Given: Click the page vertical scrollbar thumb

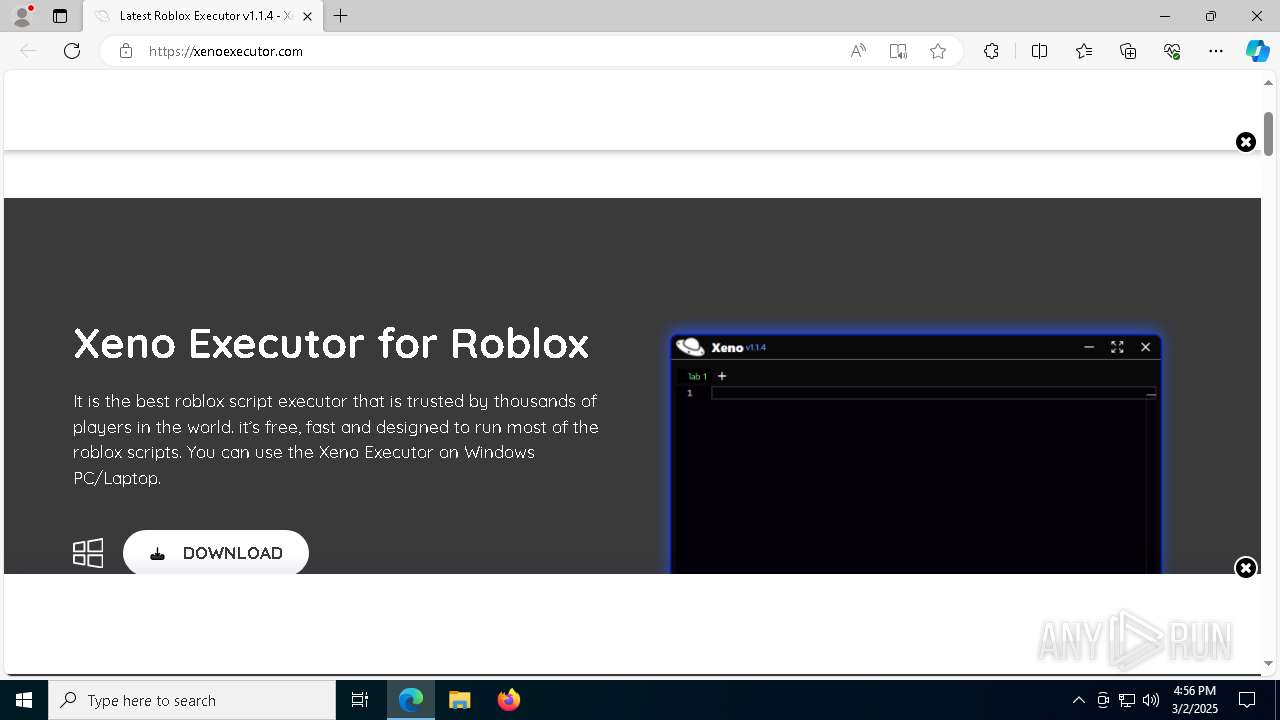Looking at the screenshot, I should click(x=1268, y=134).
